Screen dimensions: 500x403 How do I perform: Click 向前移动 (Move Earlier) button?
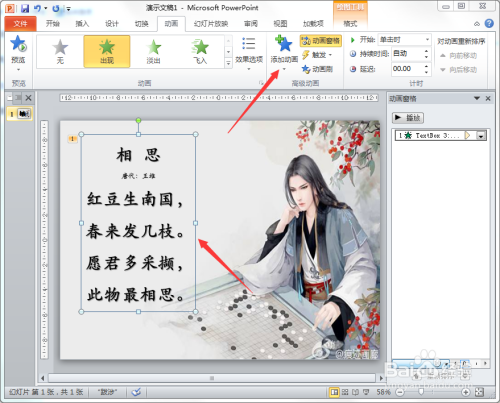[x=458, y=56]
